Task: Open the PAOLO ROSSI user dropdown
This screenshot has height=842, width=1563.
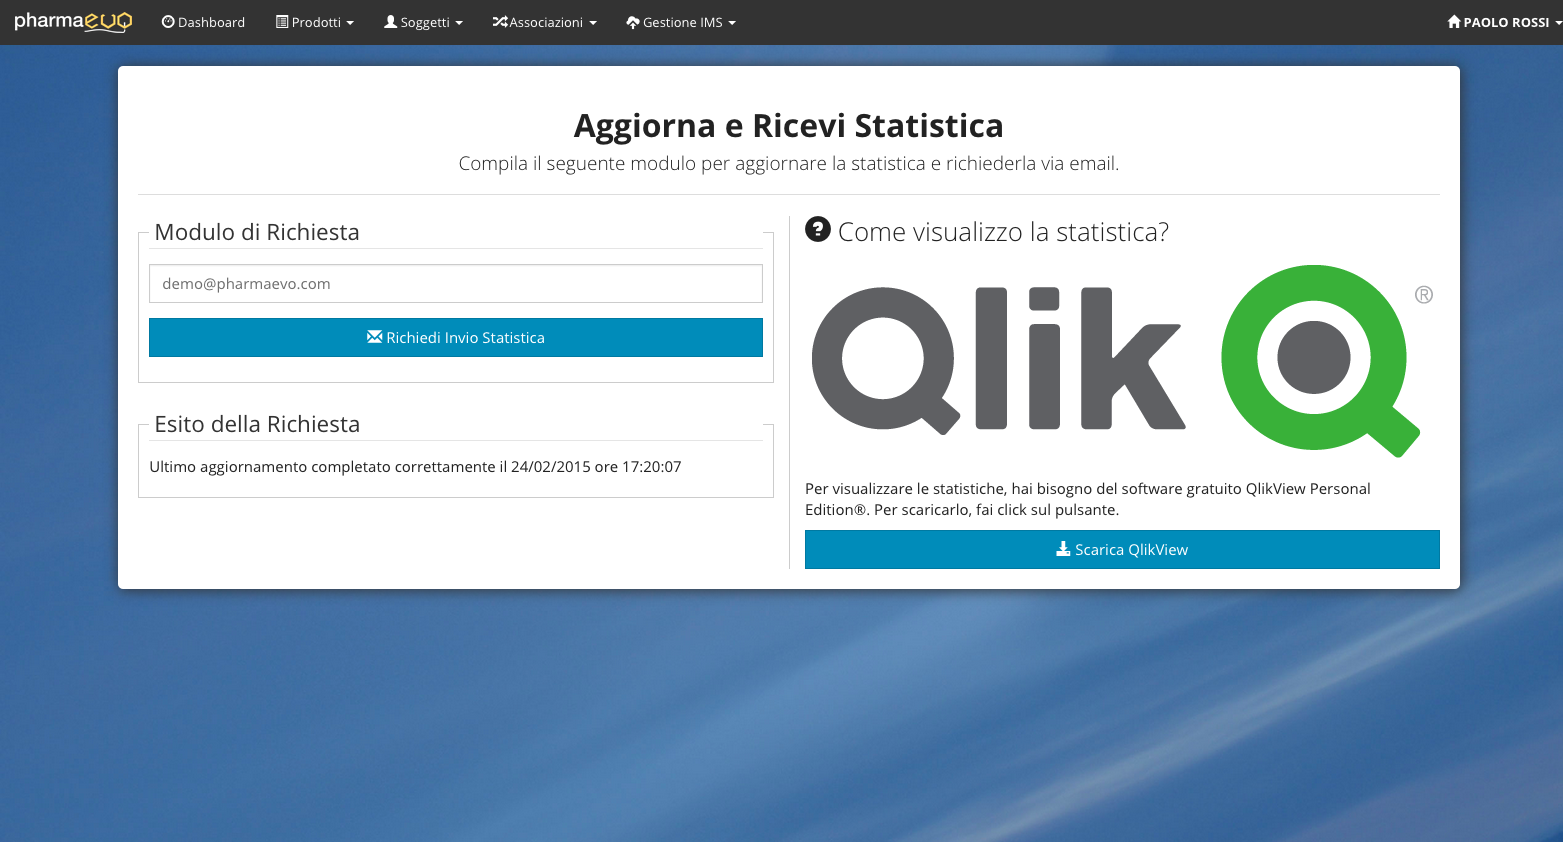Action: (x=1504, y=22)
